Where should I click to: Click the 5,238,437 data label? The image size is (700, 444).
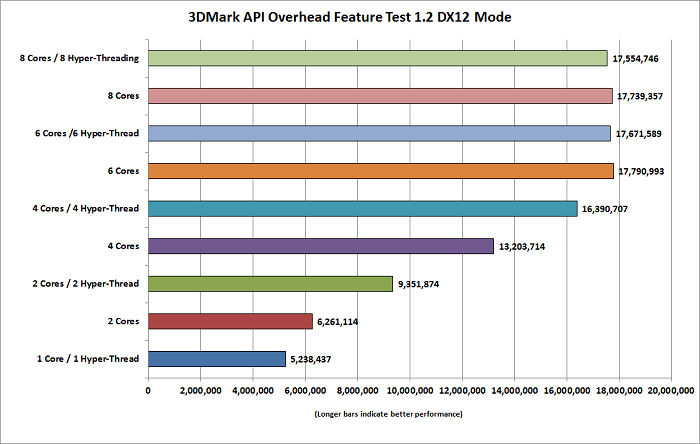pyautogui.click(x=311, y=359)
